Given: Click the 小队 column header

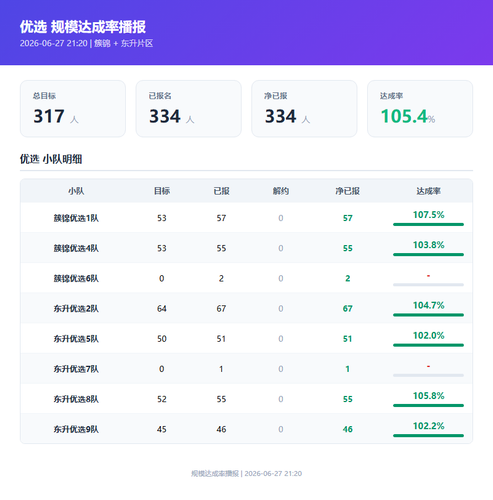Looking at the screenshot, I should click(x=76, y=191).
